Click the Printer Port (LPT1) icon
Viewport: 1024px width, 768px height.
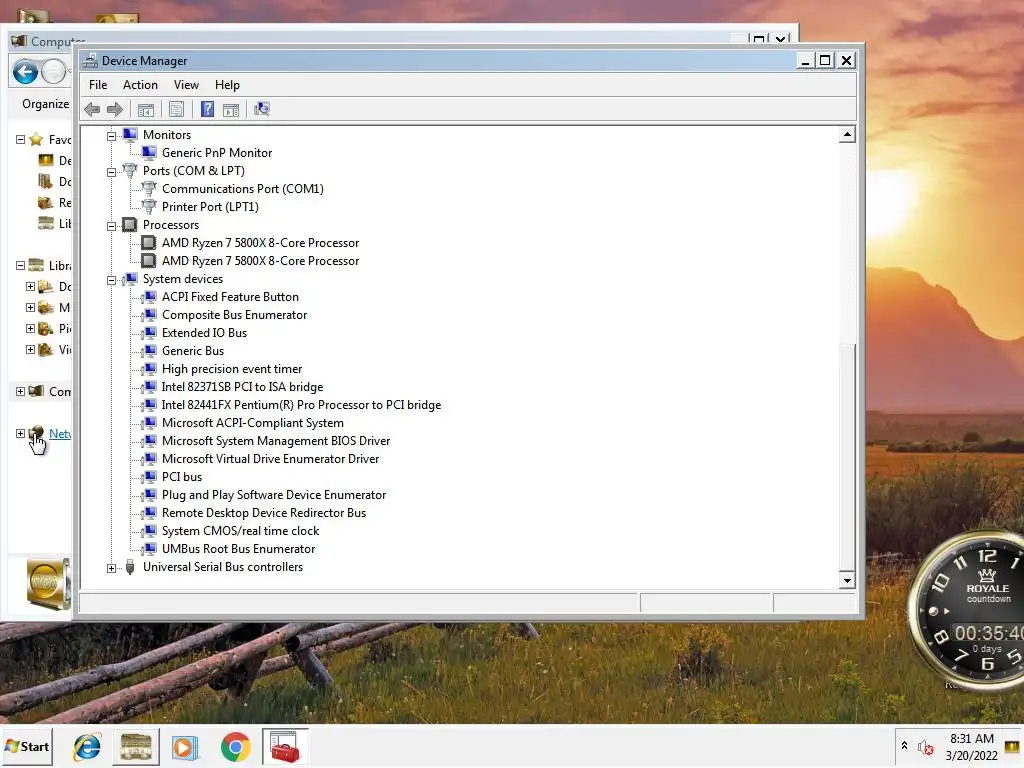[x=149, y=206]
